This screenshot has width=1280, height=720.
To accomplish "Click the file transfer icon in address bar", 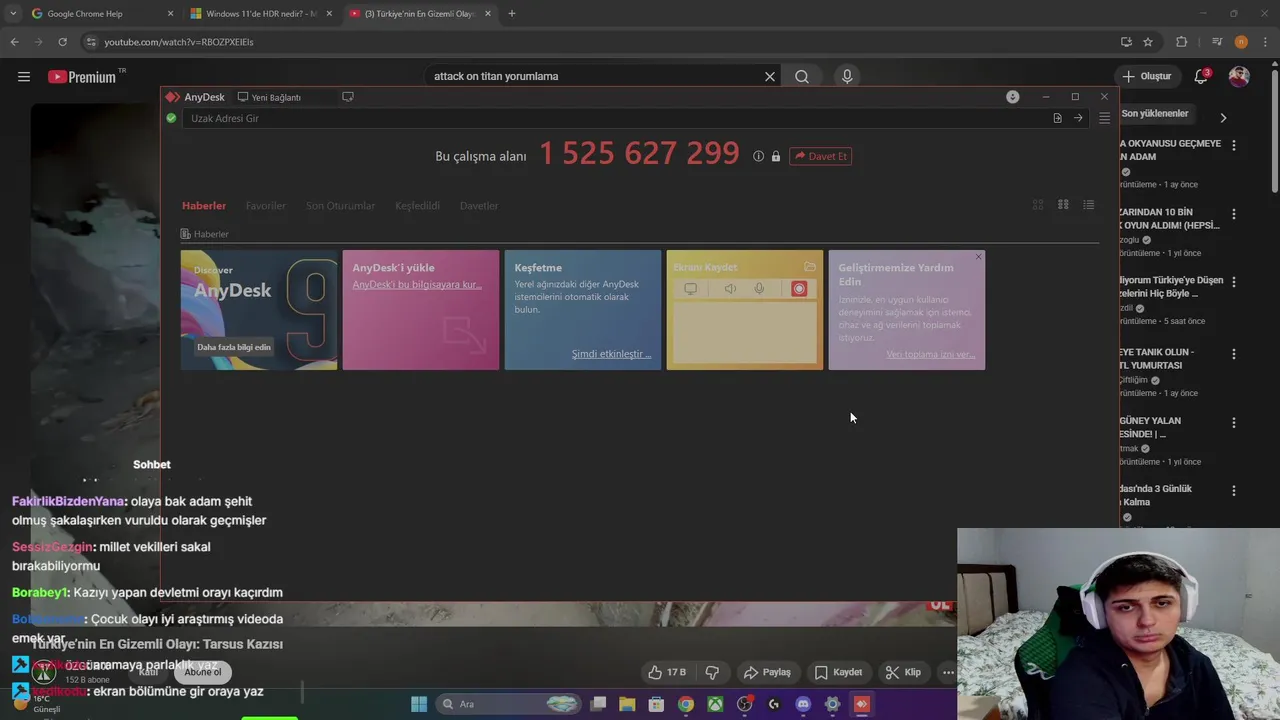I will point(1057,118).
